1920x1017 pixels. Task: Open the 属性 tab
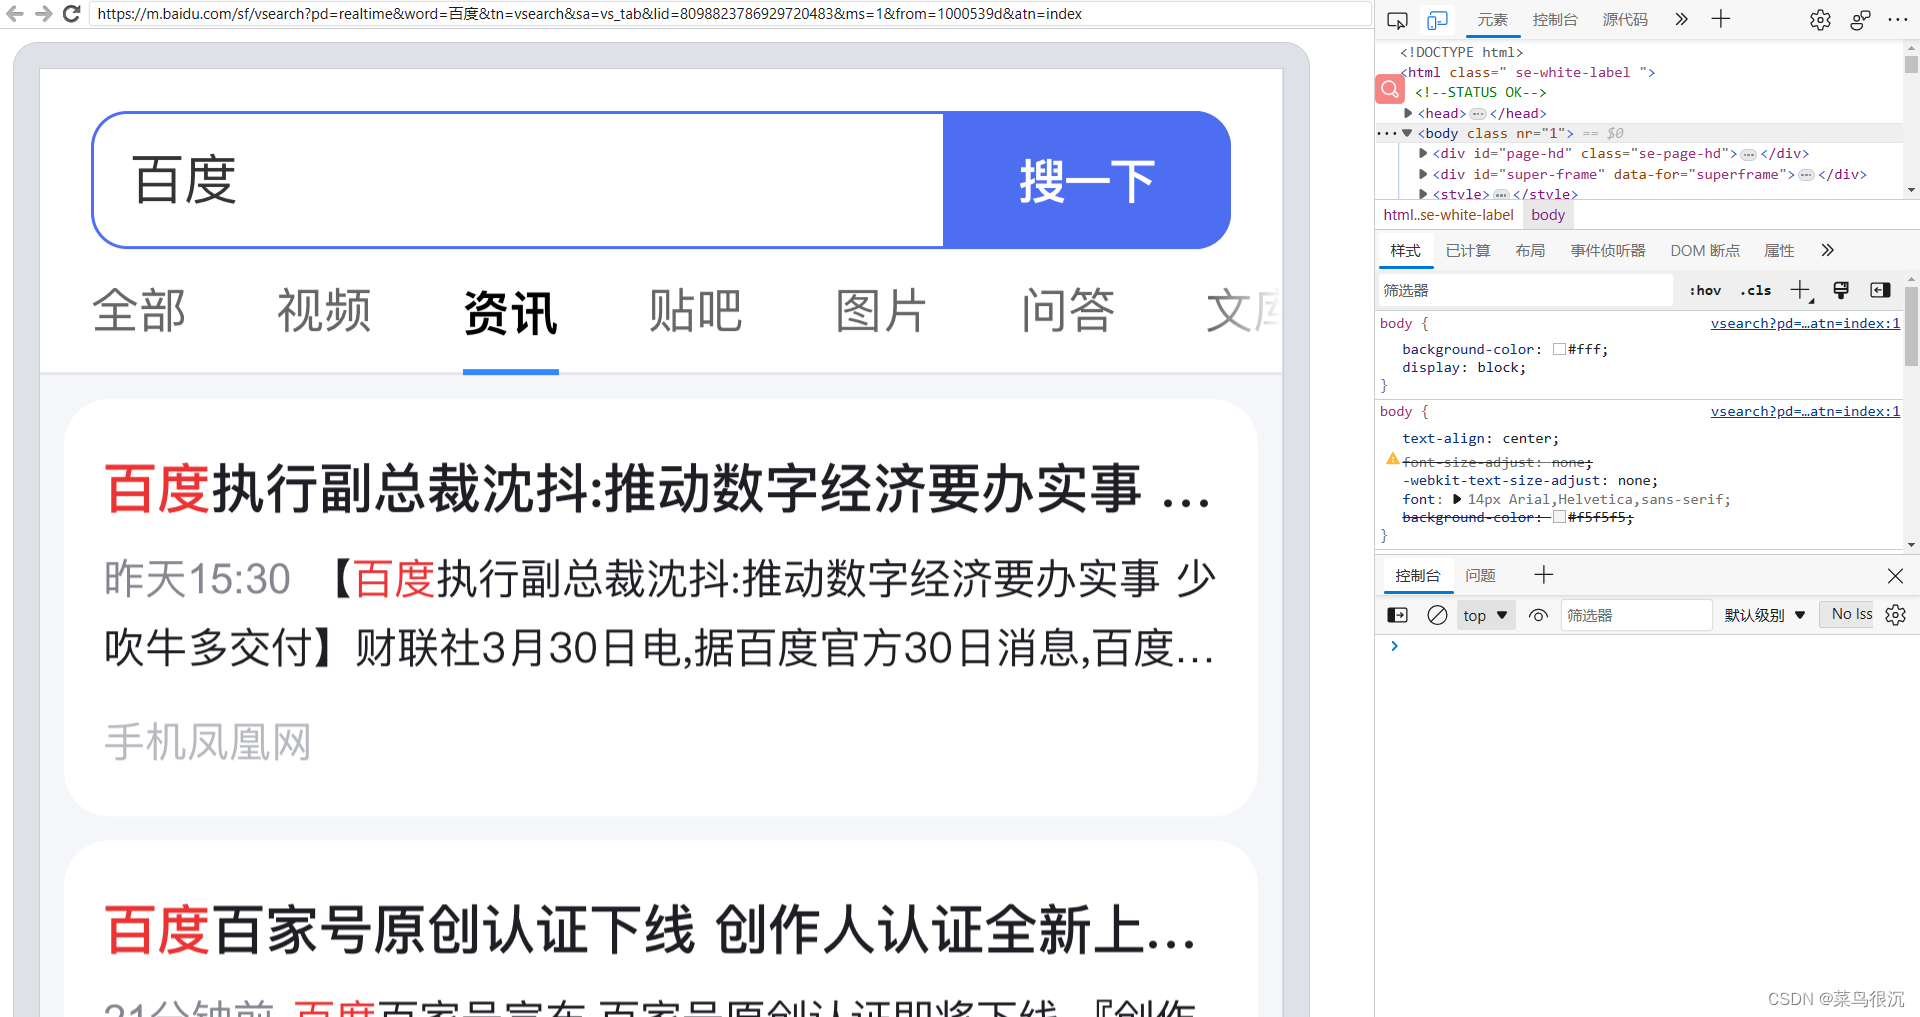click(x=1779, y=250)
